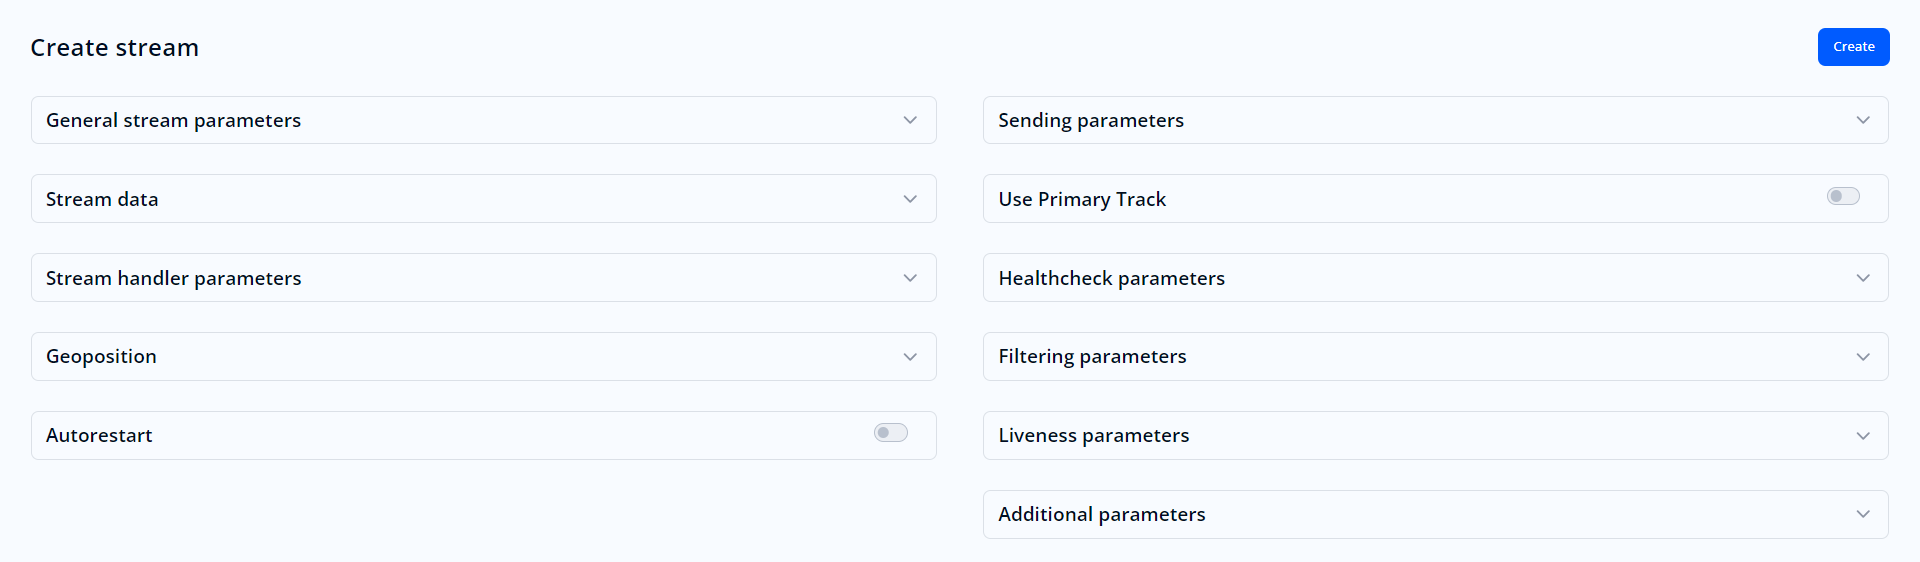Expand the Stream data chevron

910,199
